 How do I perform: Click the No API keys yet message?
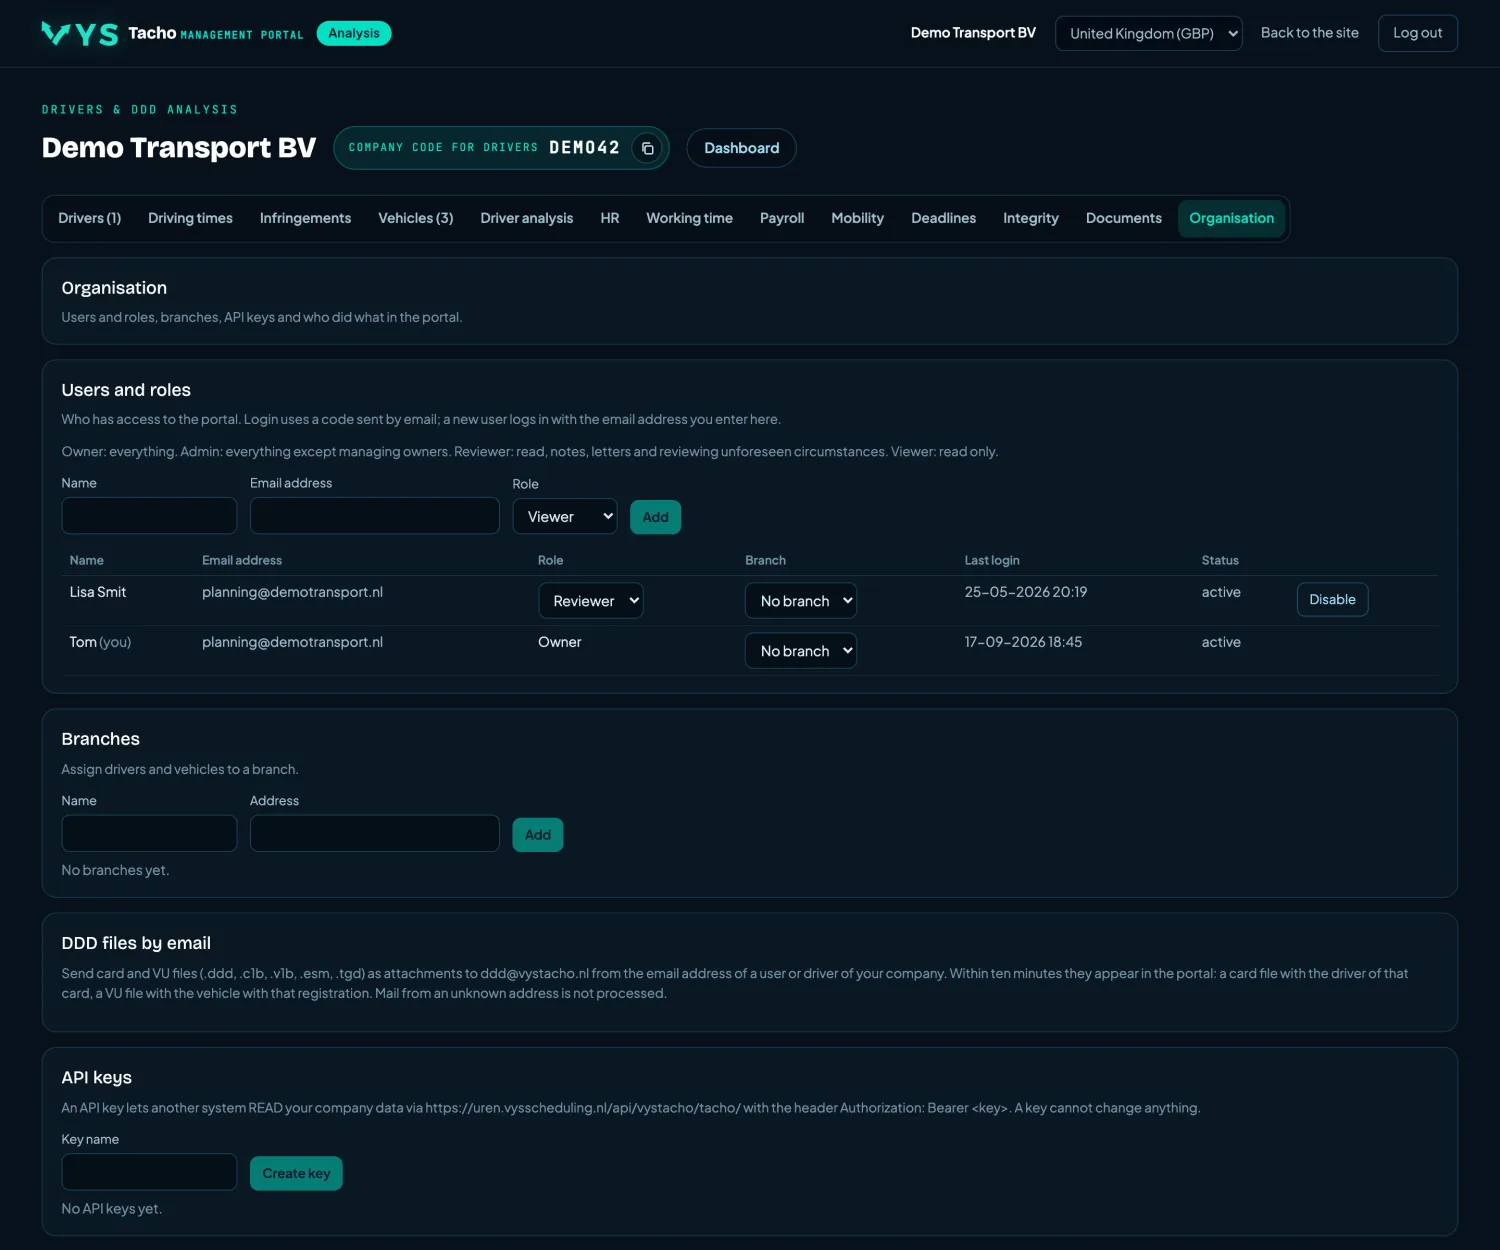click(x=111, y=1209)
